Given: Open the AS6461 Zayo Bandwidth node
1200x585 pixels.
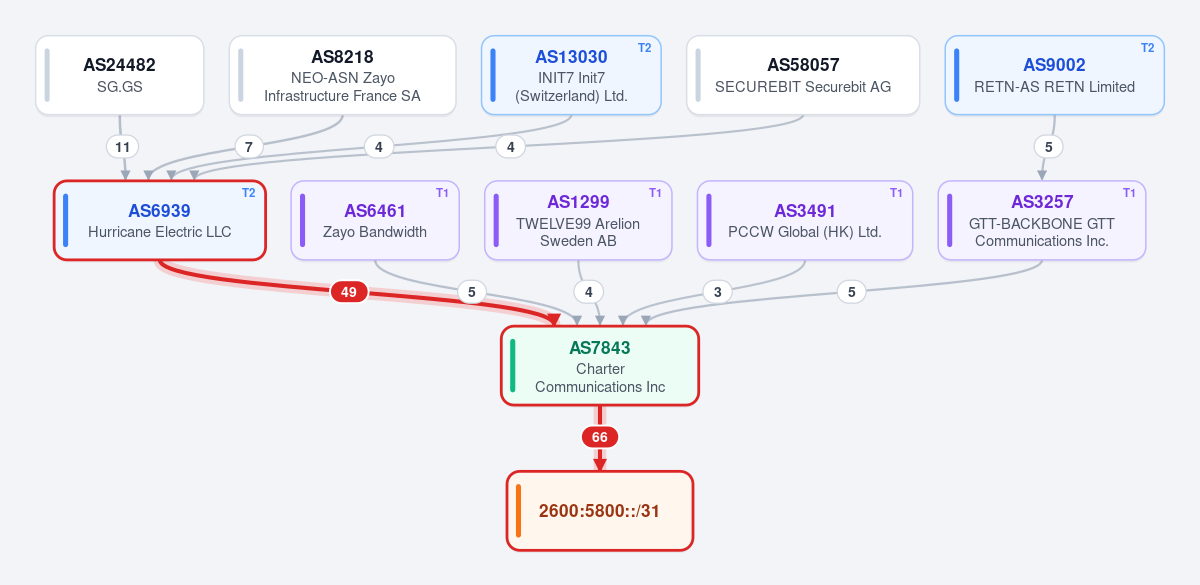Looking at the screenshot, I should [375, 220].
